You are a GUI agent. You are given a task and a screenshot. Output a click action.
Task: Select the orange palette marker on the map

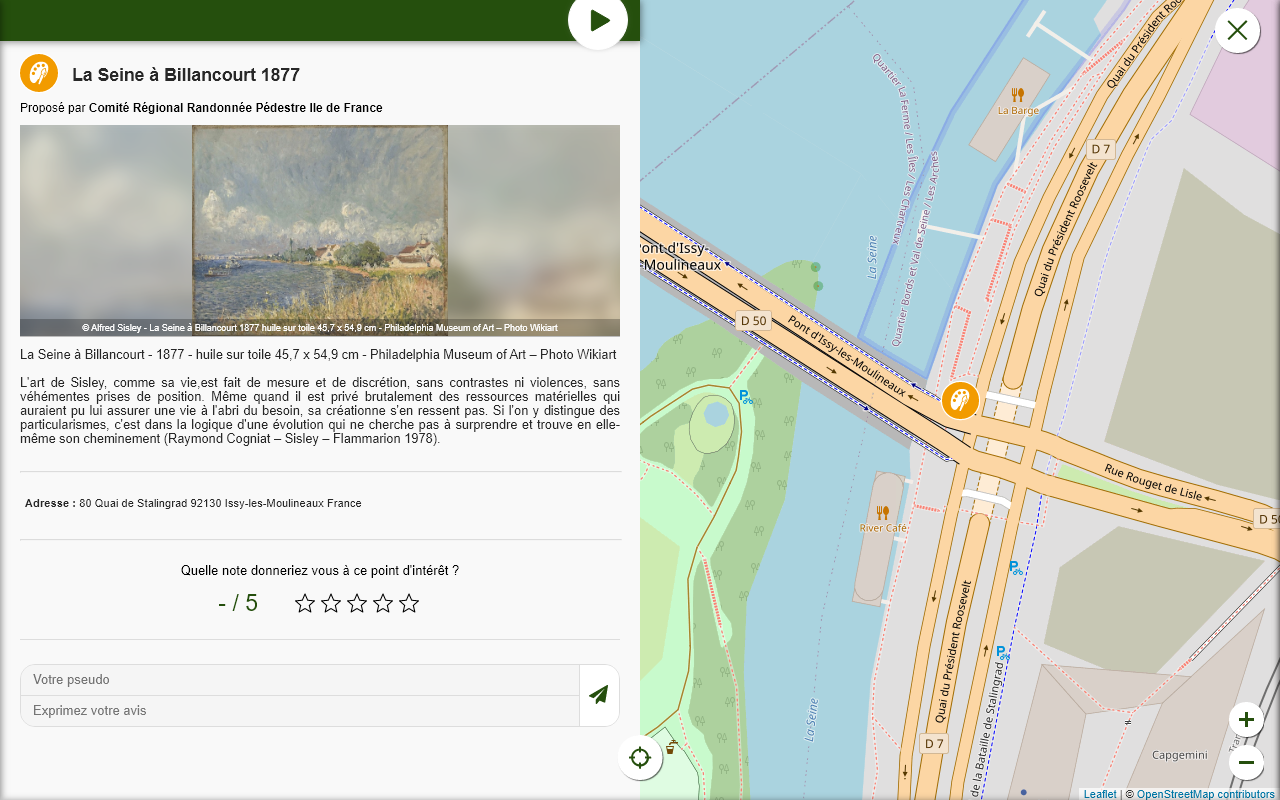coord(960,401)
